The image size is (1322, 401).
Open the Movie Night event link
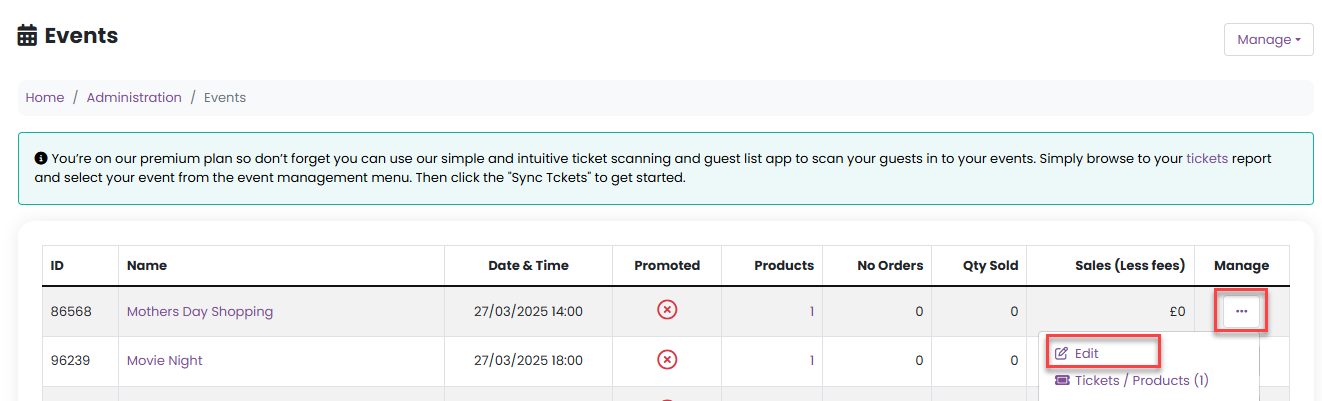(165, 360)
